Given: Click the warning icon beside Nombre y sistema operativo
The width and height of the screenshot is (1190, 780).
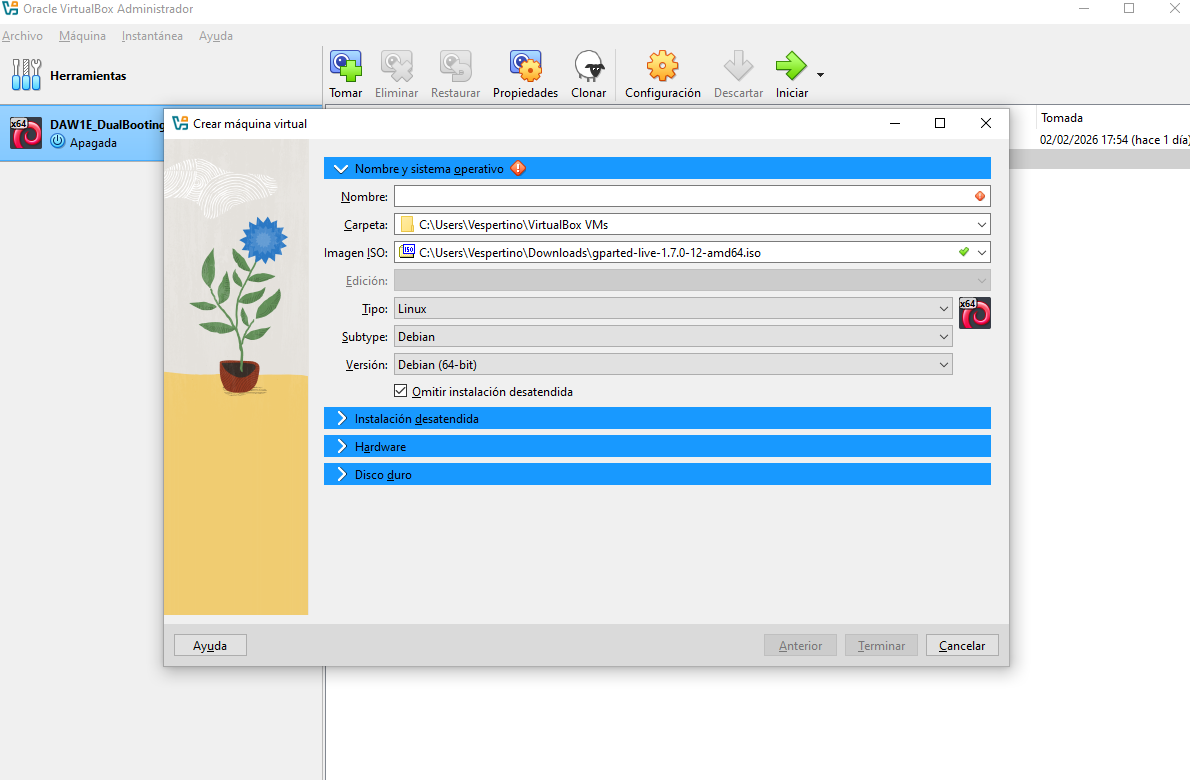Looking at the screenshot, I should click(x=518, y=168).
